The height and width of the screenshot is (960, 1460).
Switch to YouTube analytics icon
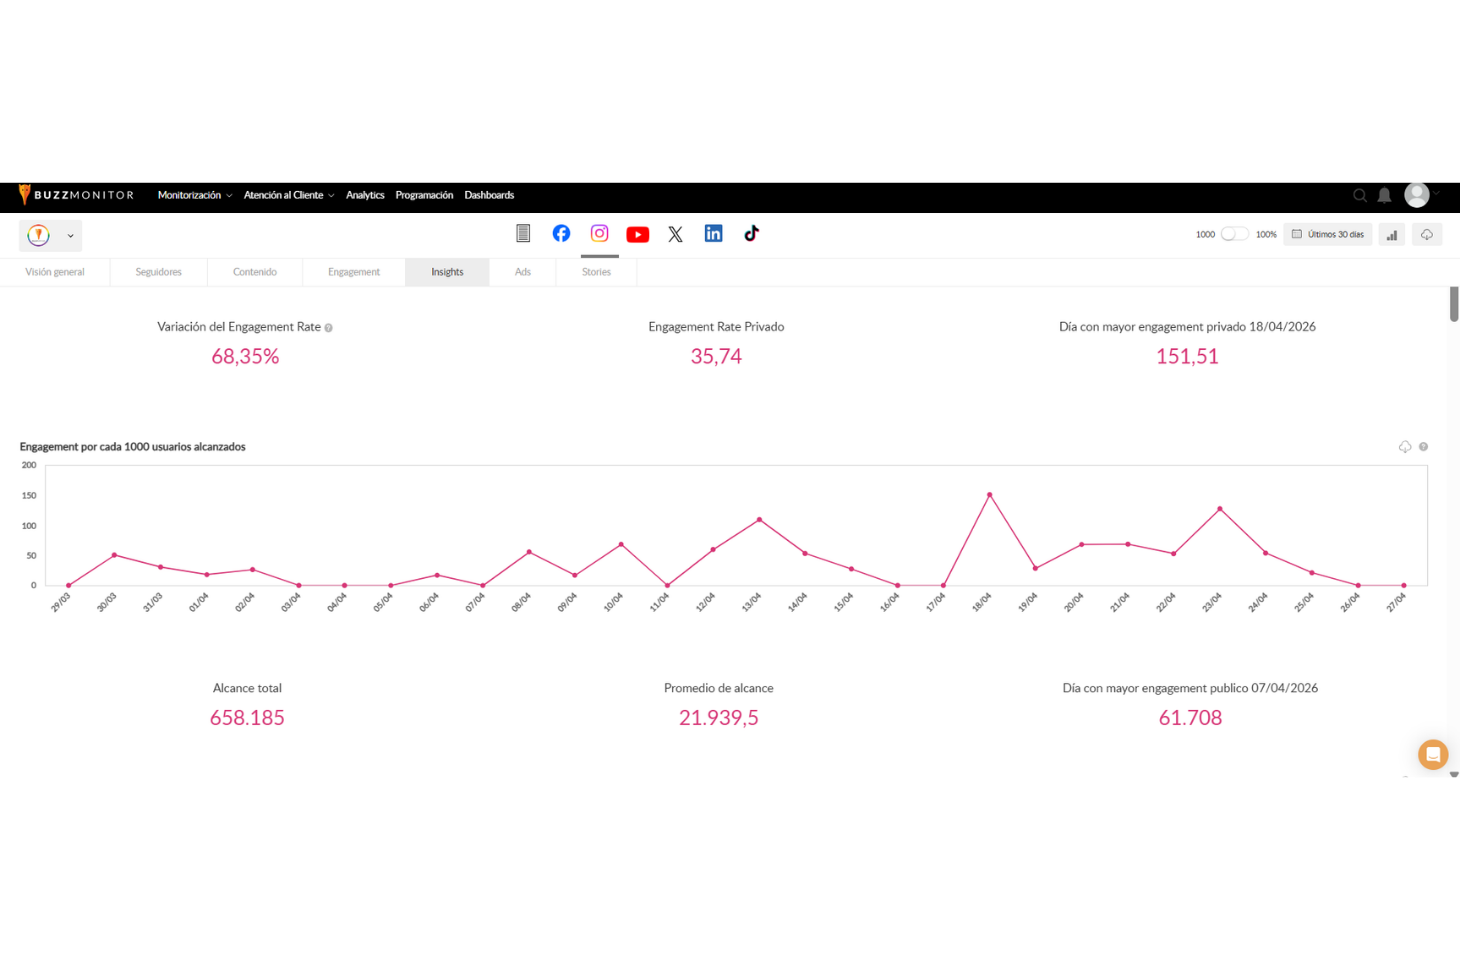coord(637,234)
